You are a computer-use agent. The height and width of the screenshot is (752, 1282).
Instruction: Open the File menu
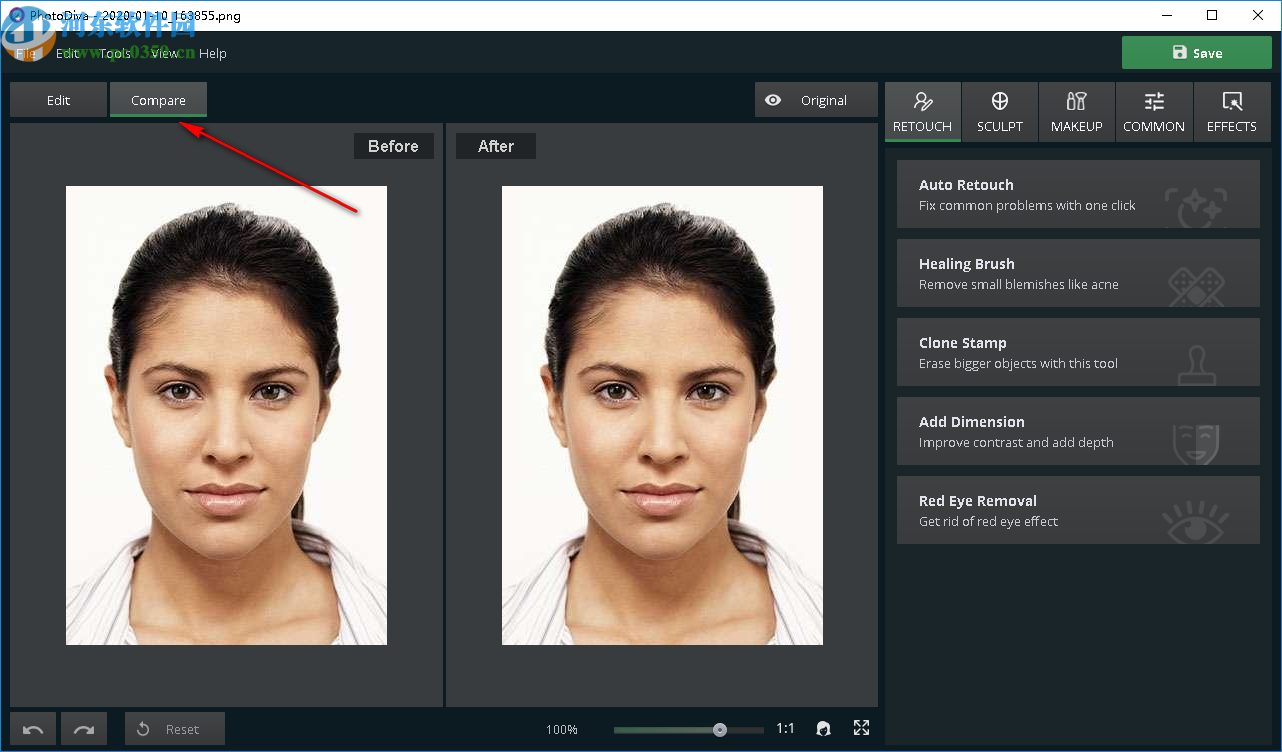pos(25,53)
